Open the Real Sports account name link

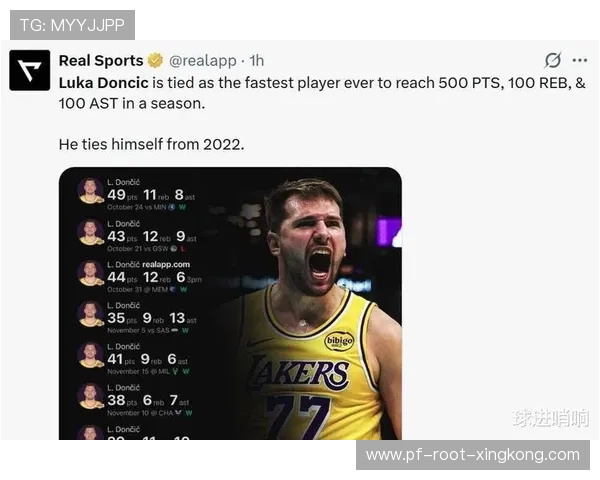pyautogui.click(x=100, y=60)
